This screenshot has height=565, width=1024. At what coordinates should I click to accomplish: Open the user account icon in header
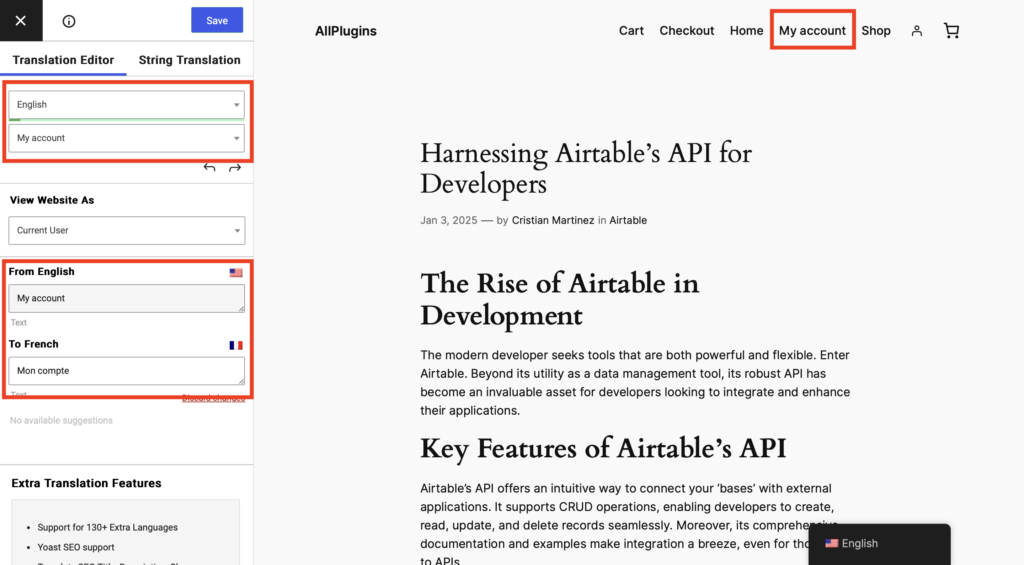[x=917, y=31]
